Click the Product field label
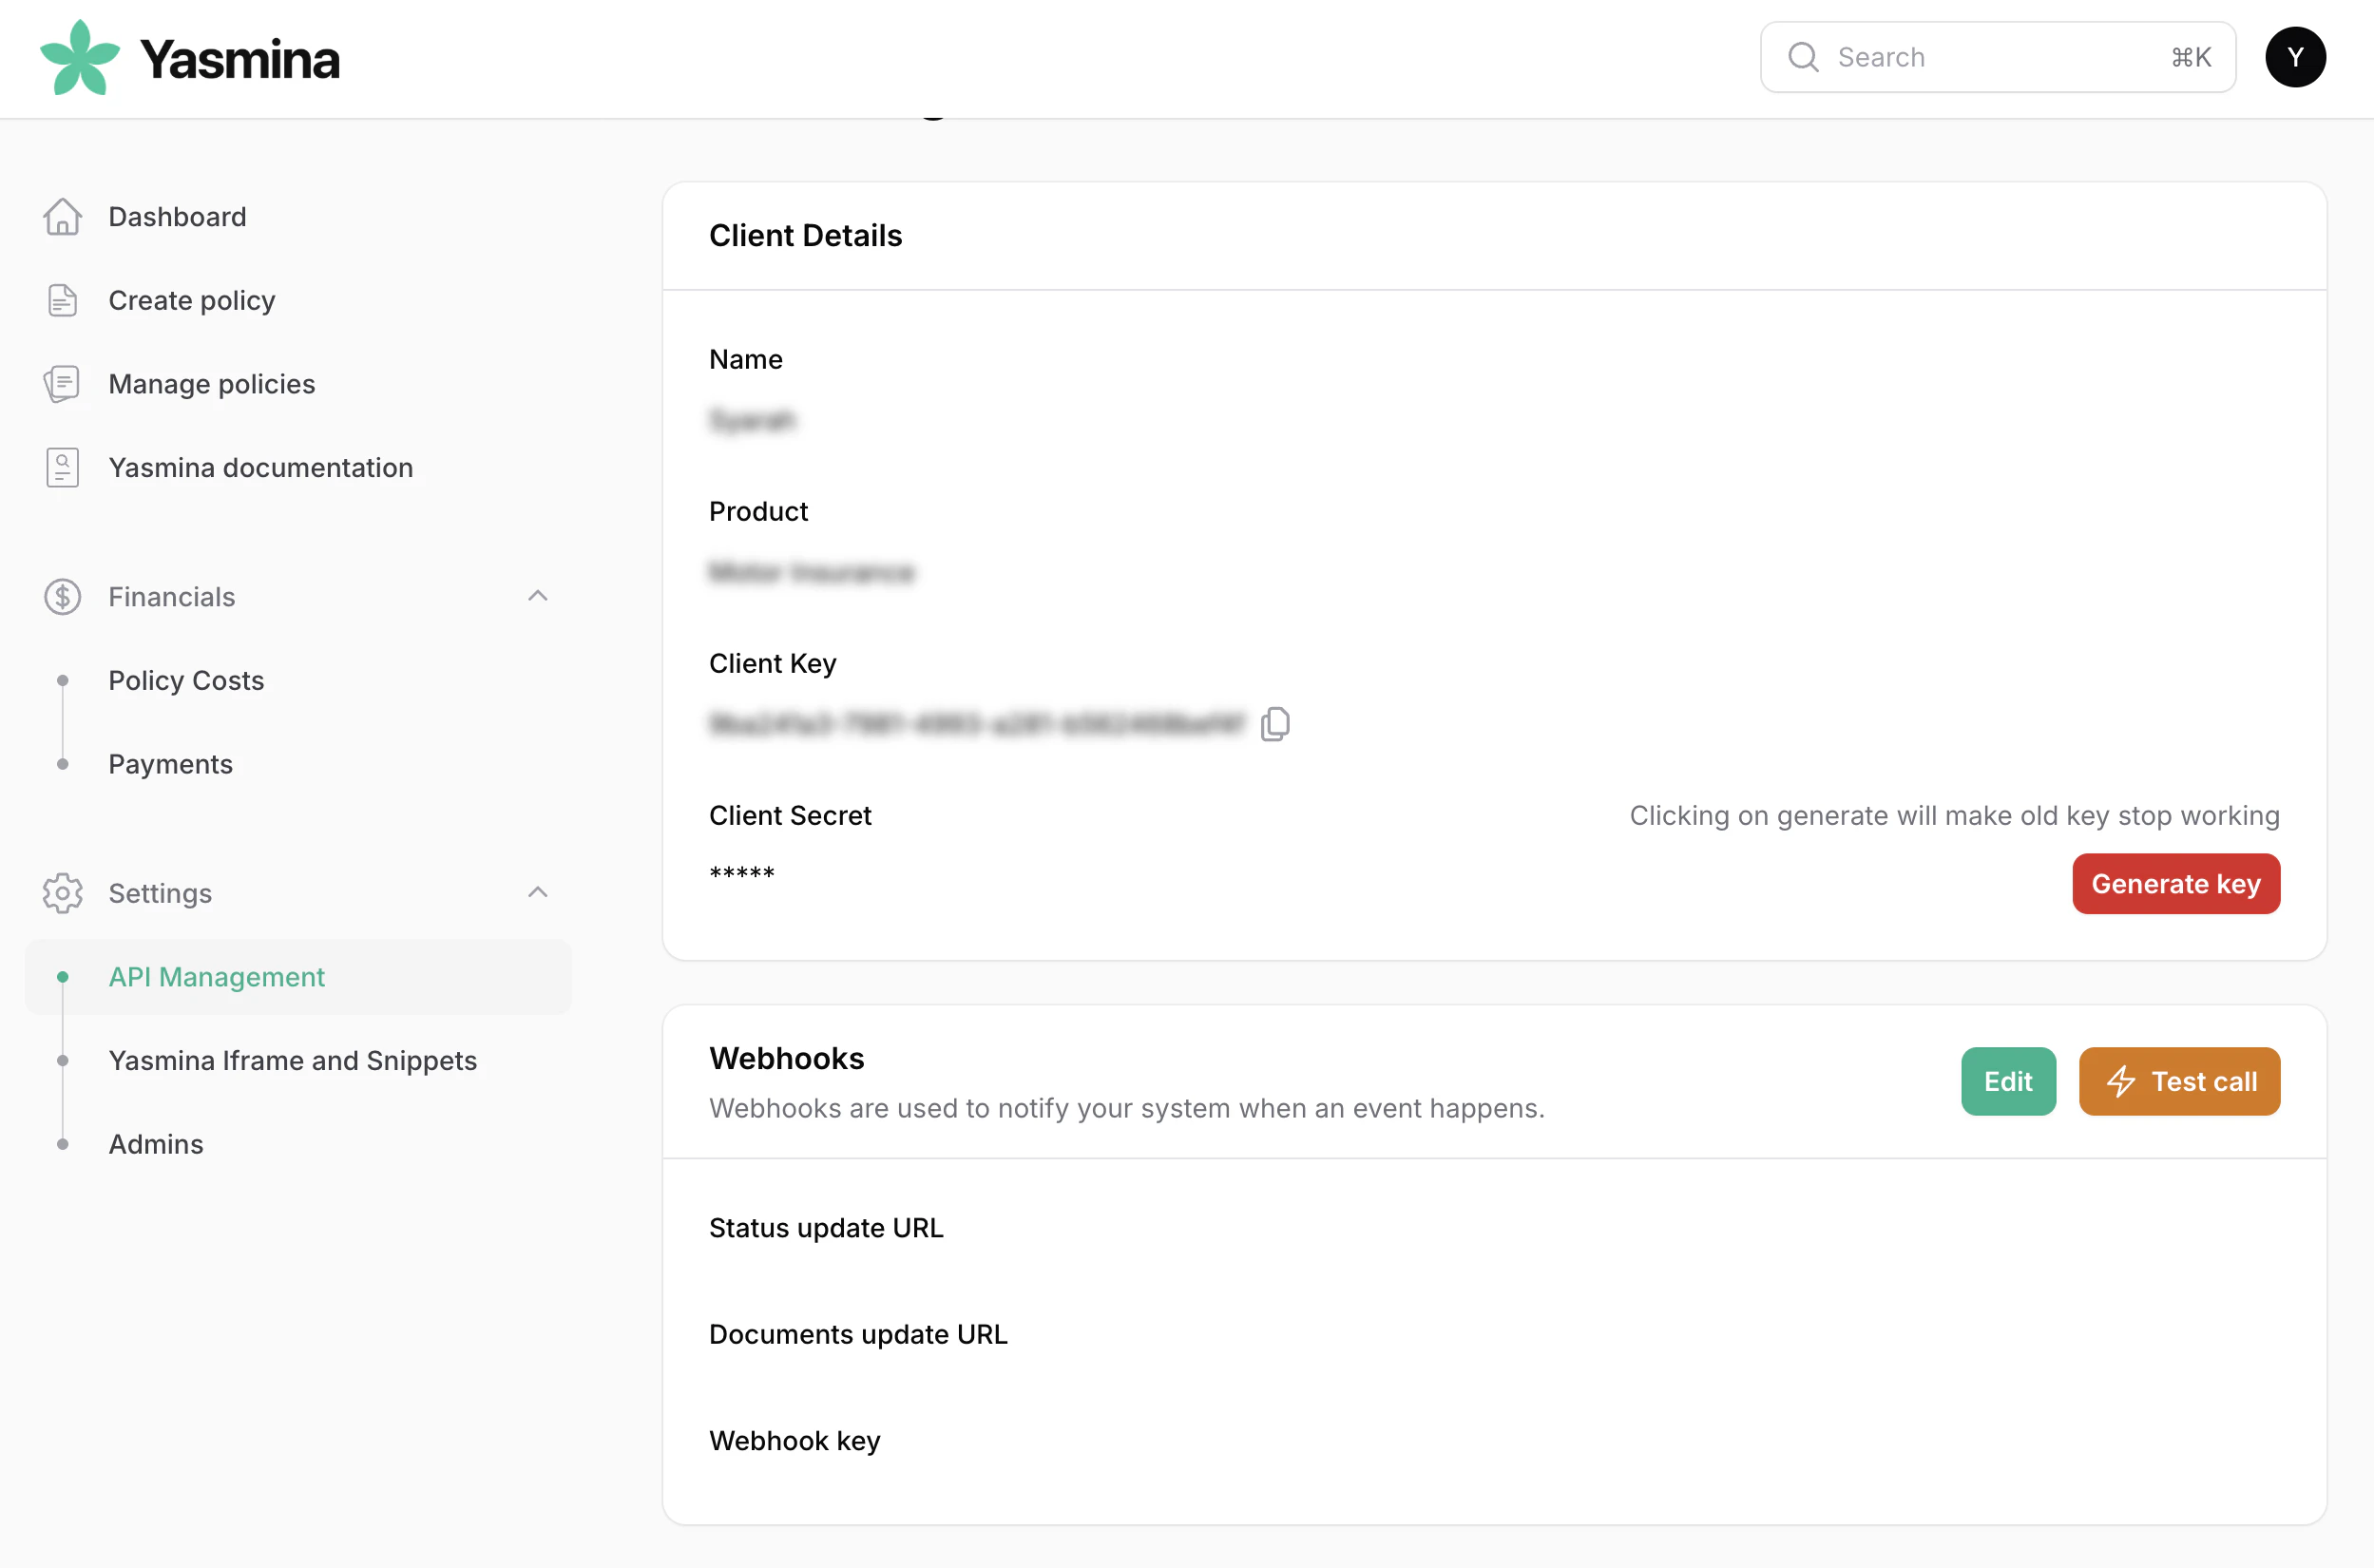This screenshot has height=1568, width=2374. click(x=758, y=512)
